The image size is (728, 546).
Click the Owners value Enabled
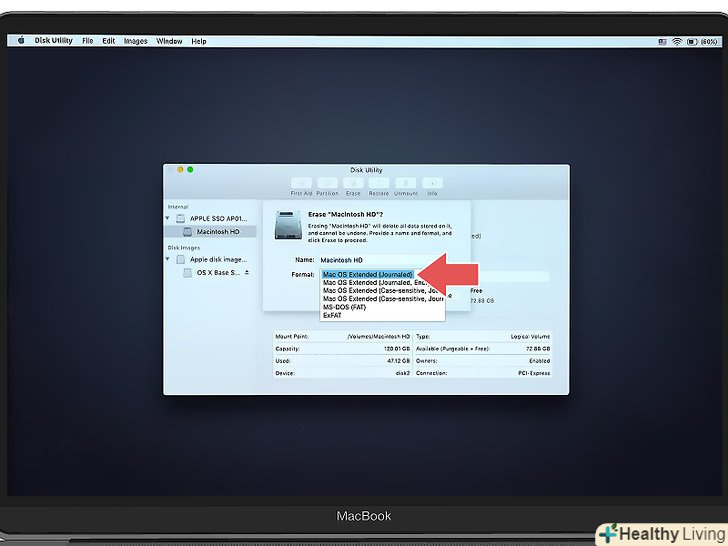540,361
